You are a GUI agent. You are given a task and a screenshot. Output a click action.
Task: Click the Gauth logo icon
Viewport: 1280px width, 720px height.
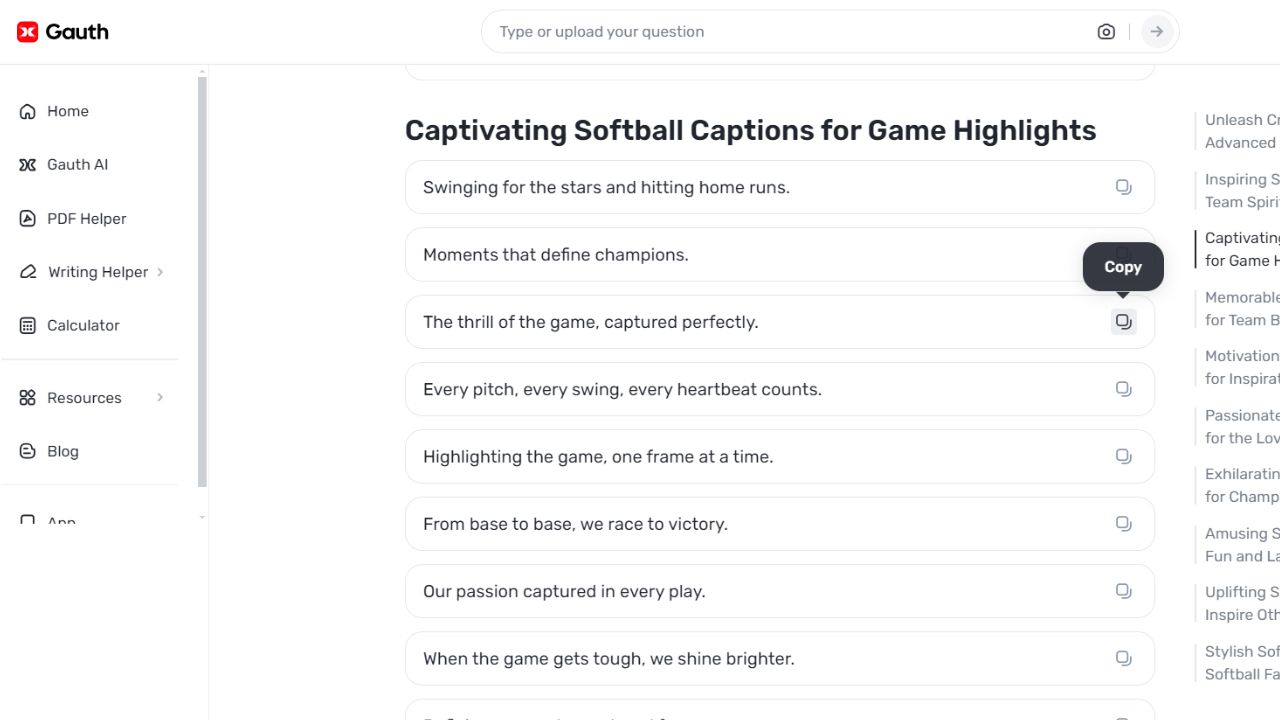click(27, 31)
